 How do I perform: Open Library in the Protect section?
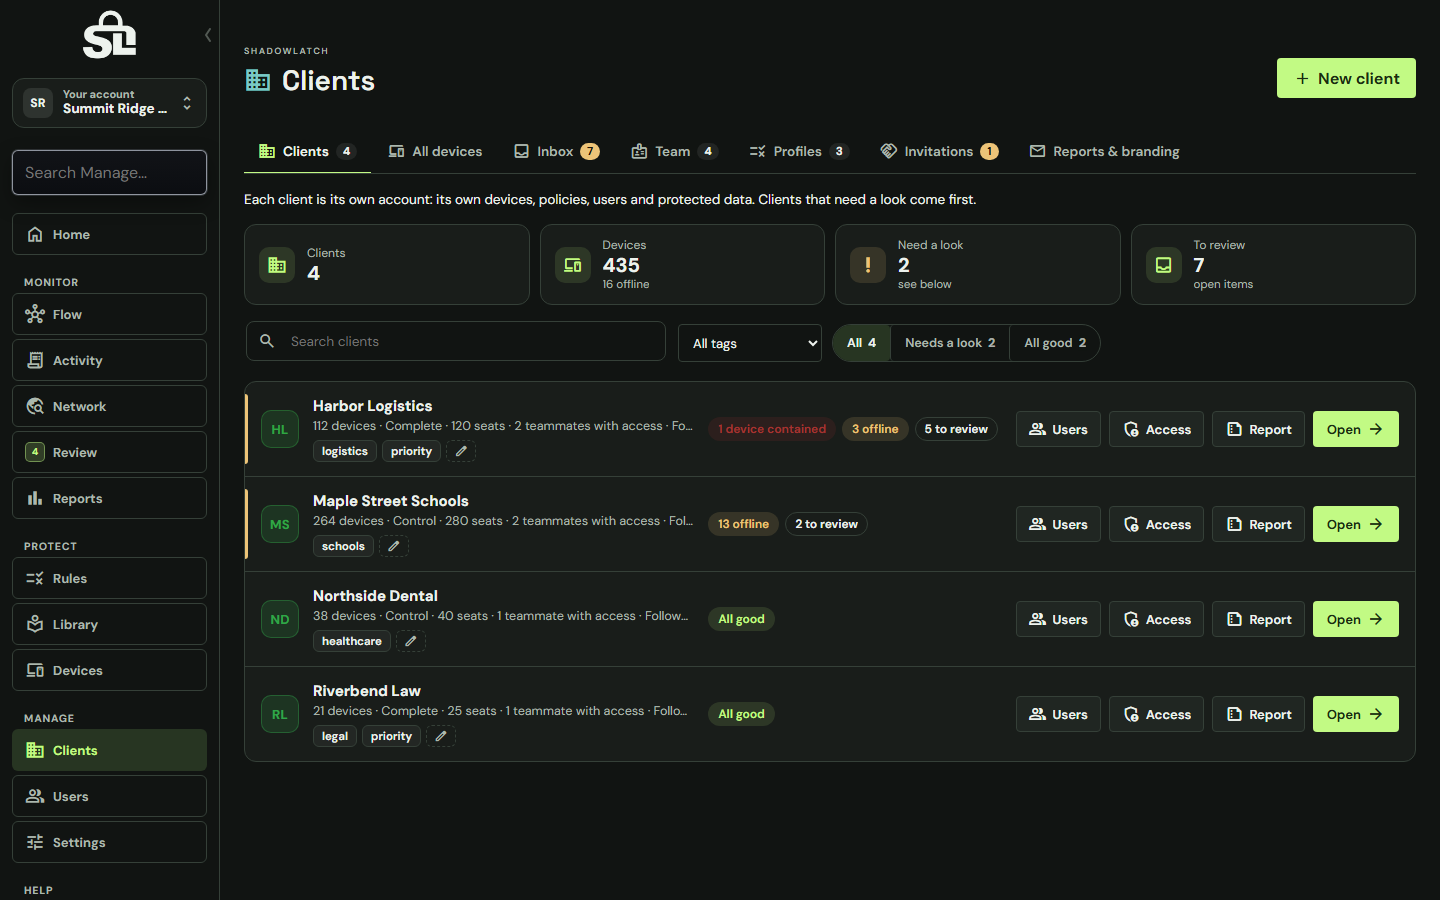click(109, 624)
